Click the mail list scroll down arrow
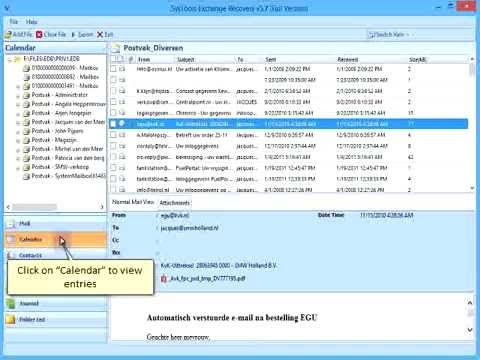Image resolution: width=480 pixels, height=360 pixels. pyautogui.click(x=472, y=188)
